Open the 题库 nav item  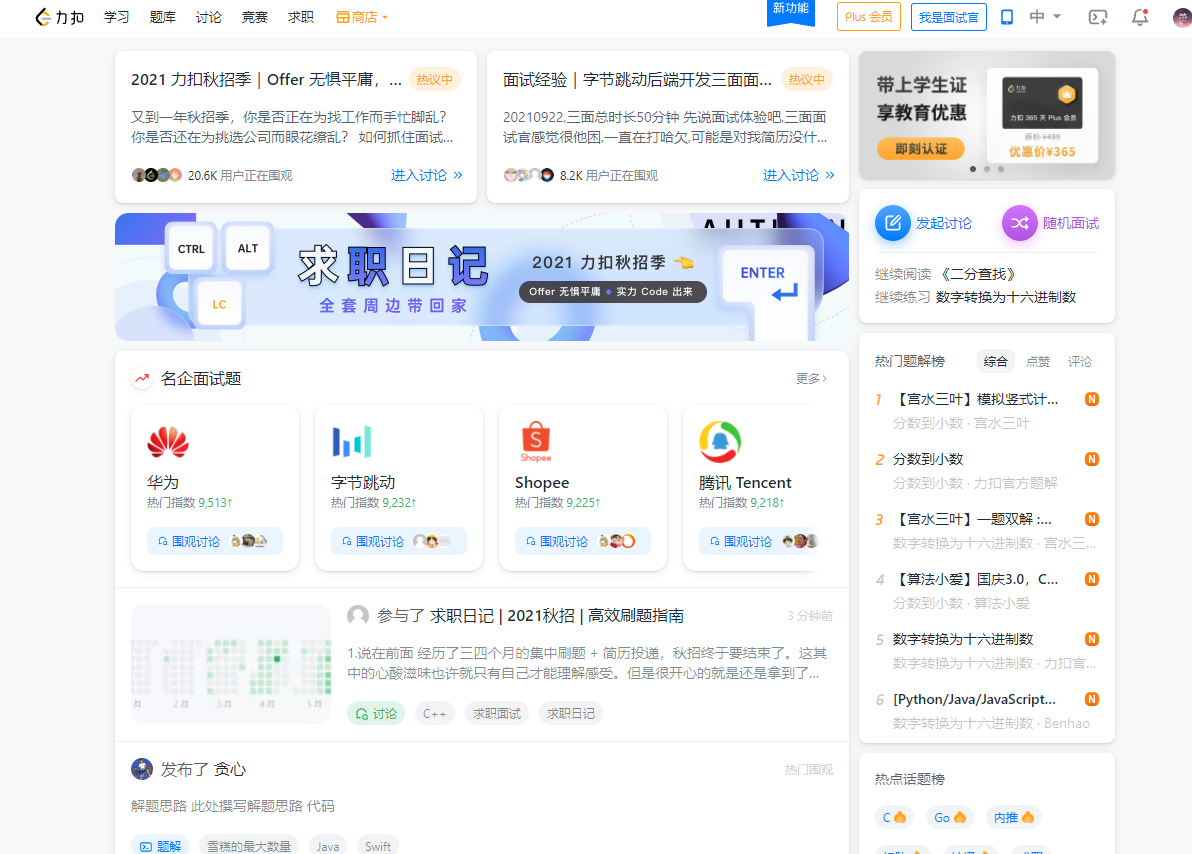[x=163, y=17]
